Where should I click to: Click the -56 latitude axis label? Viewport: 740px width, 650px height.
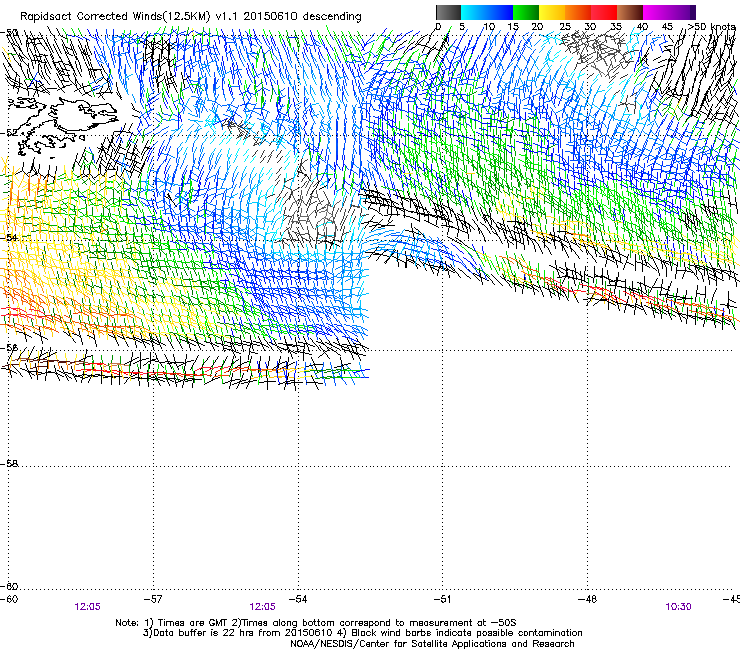coord(9,348)
